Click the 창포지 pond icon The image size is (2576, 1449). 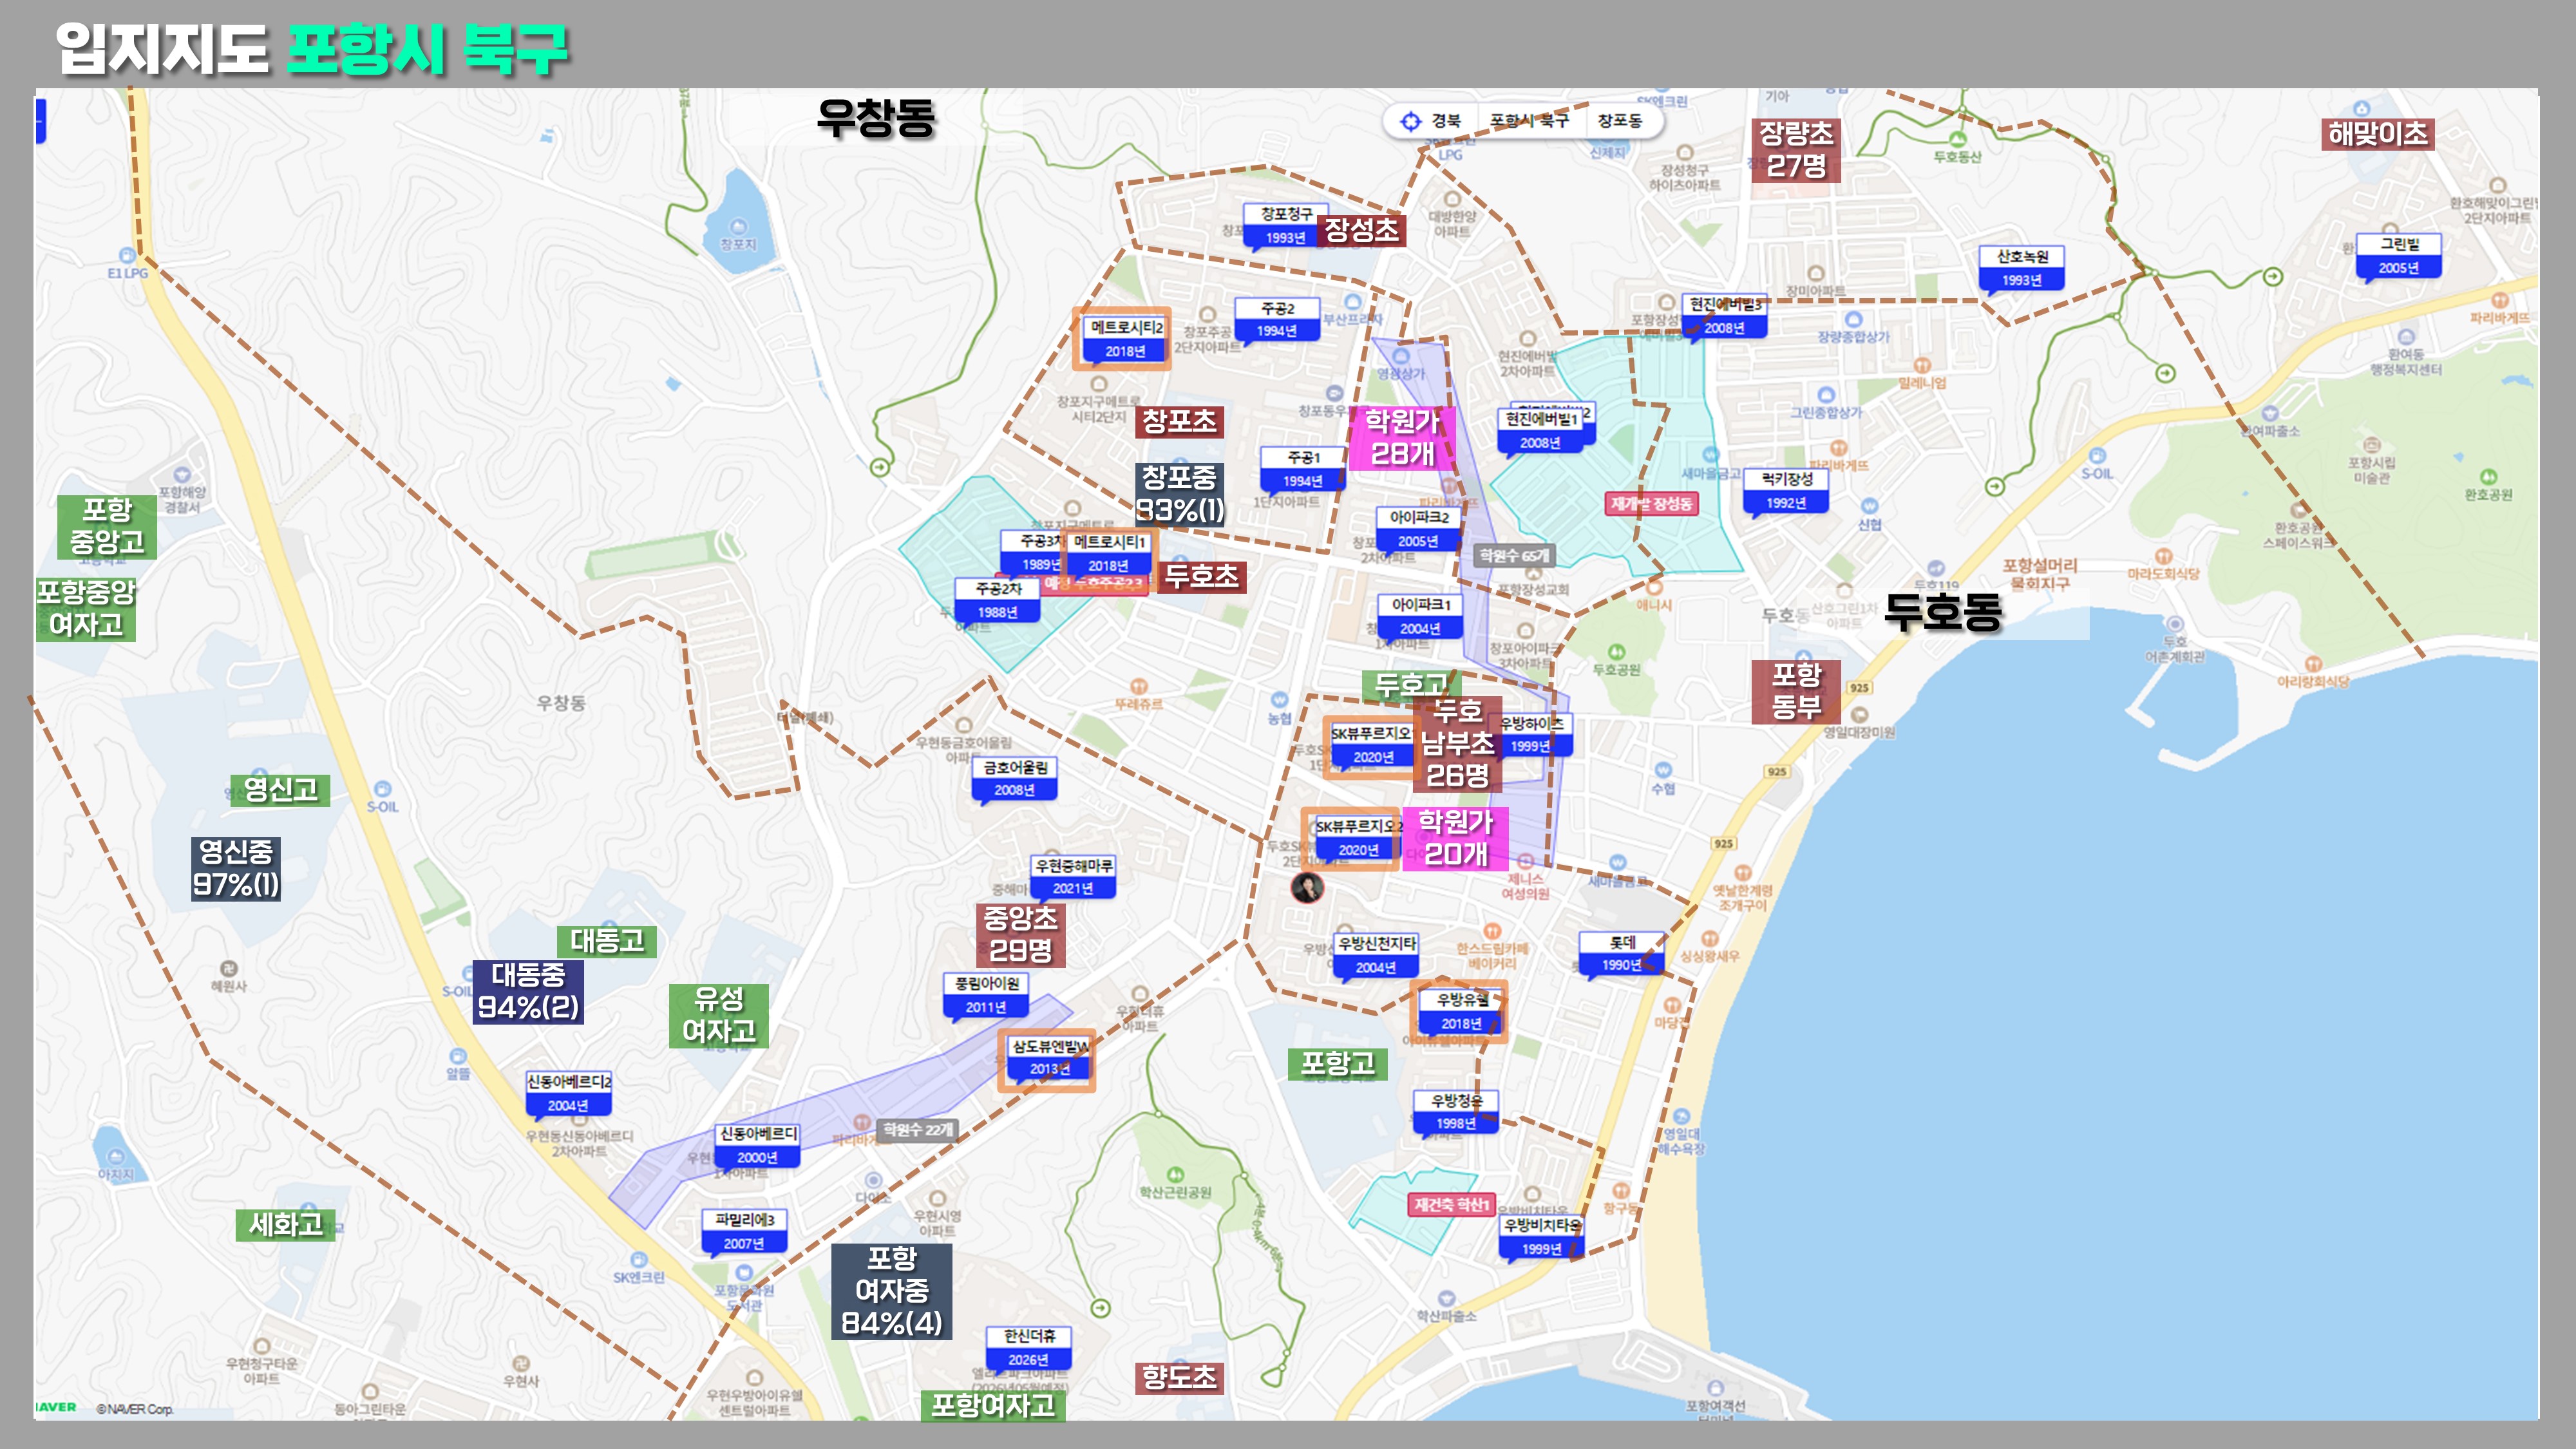(x=738, y=227)
